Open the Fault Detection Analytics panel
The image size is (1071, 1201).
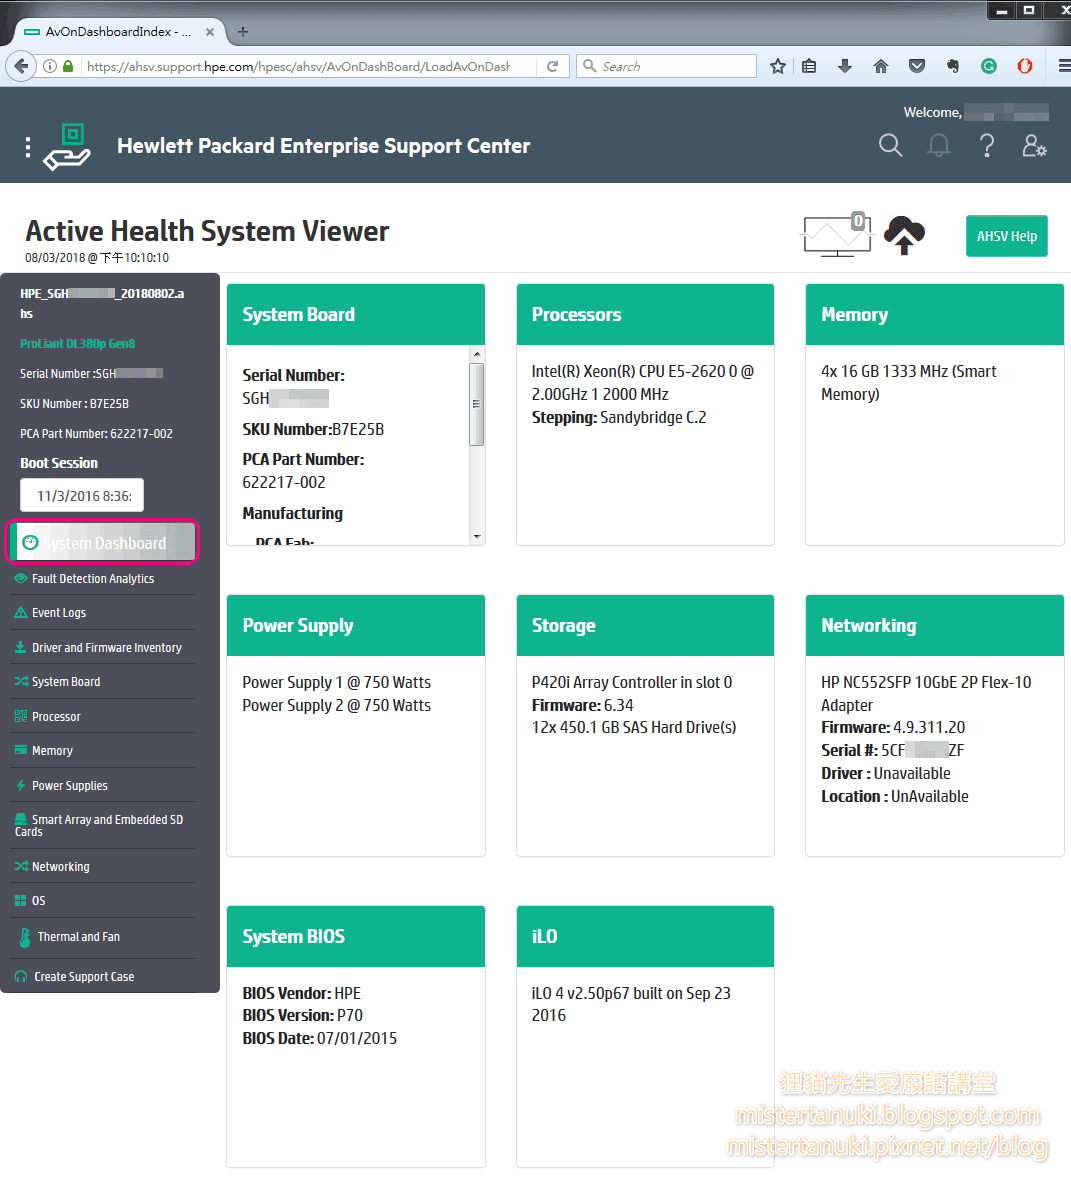87,578
